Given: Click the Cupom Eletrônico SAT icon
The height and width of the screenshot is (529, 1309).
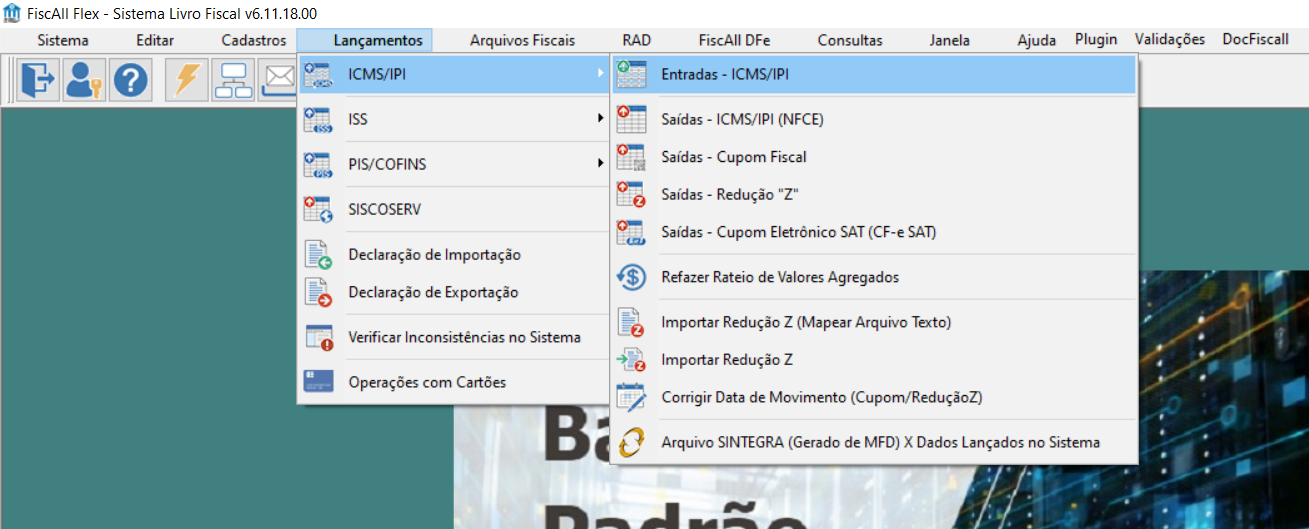Looking at the screenshot, I should coord(632,232).
